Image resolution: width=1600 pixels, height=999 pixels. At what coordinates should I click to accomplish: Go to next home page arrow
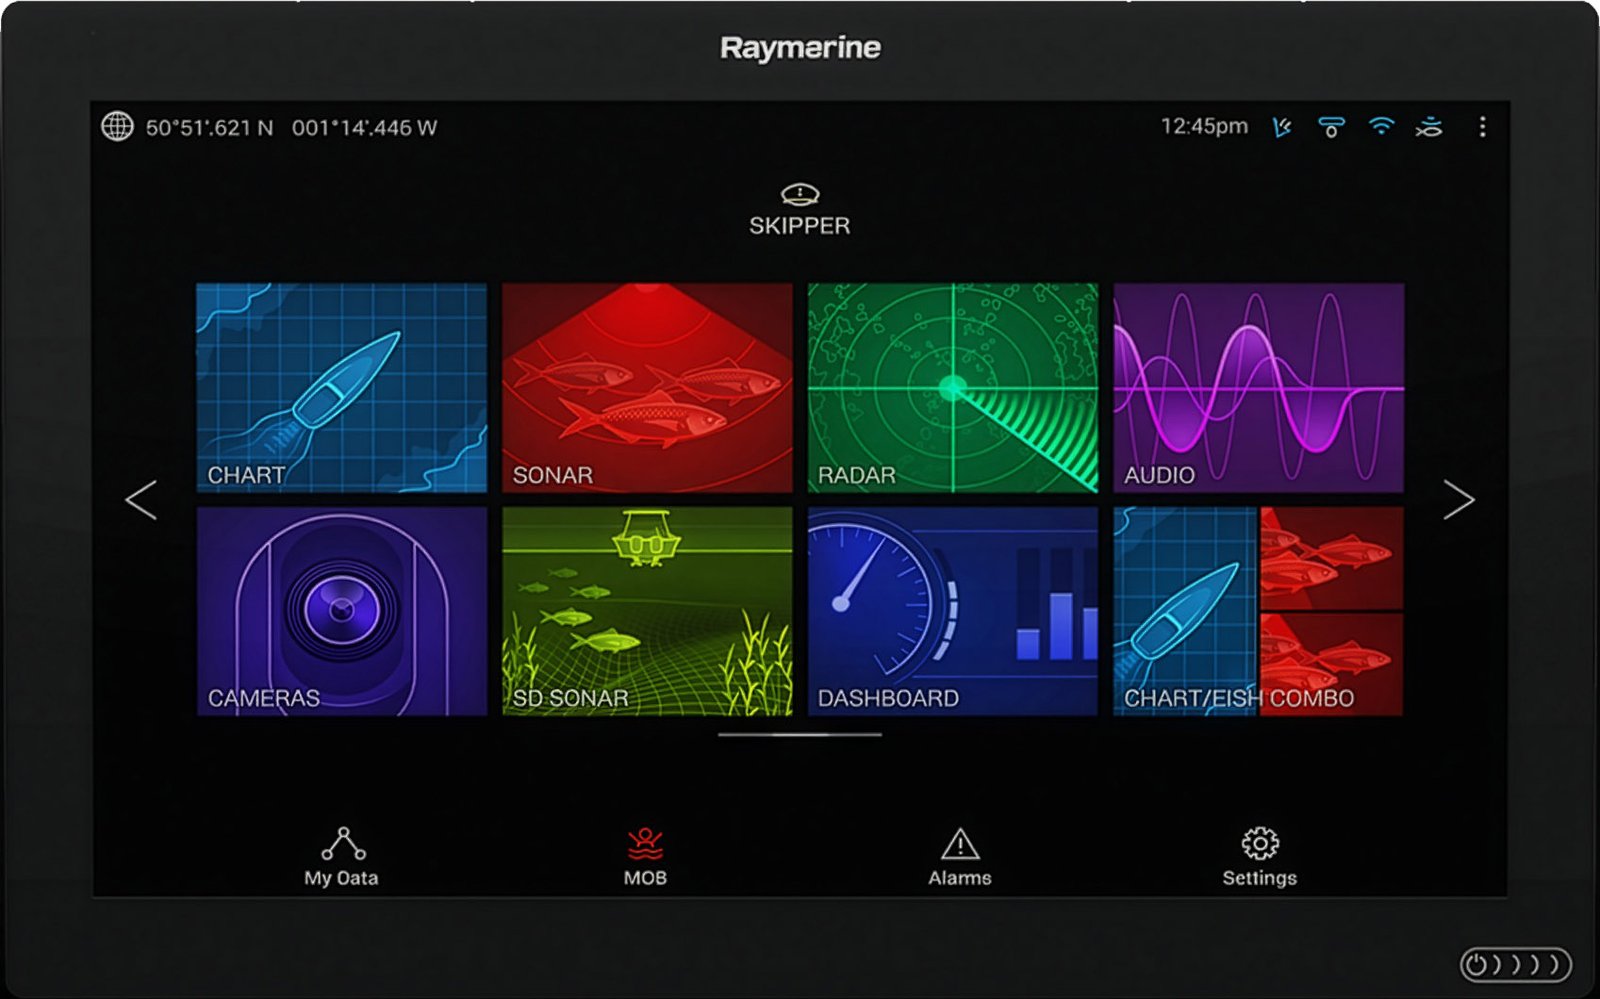(x=1459, y=500)
